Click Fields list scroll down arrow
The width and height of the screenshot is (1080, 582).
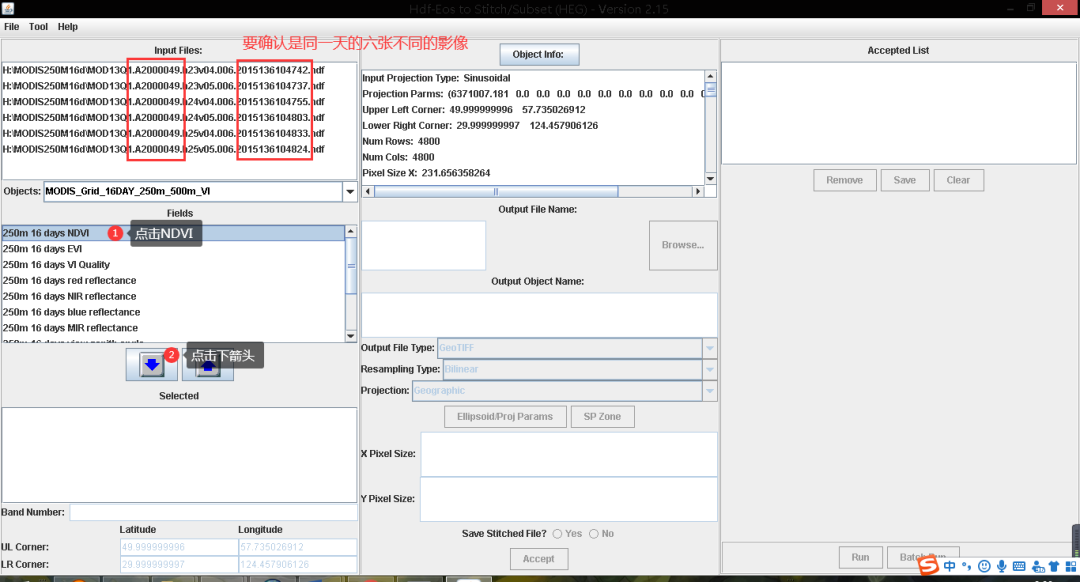[351, 336]
